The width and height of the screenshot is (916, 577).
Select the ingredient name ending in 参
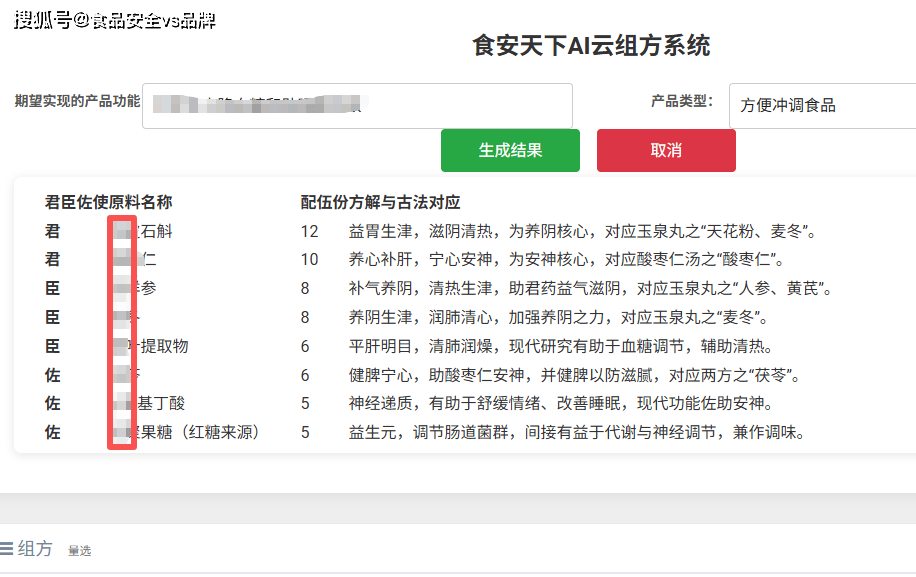tap(146, 289)
